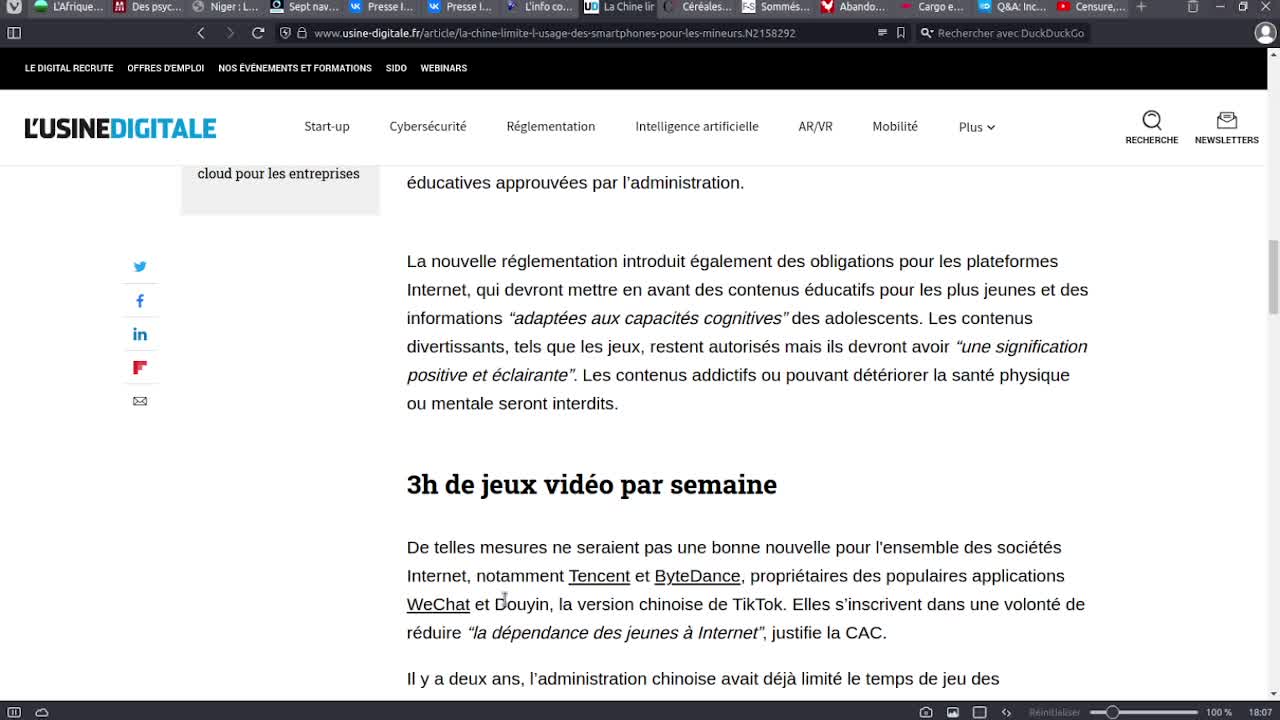Click the L'Usine Digitale logo

point(120,128)
